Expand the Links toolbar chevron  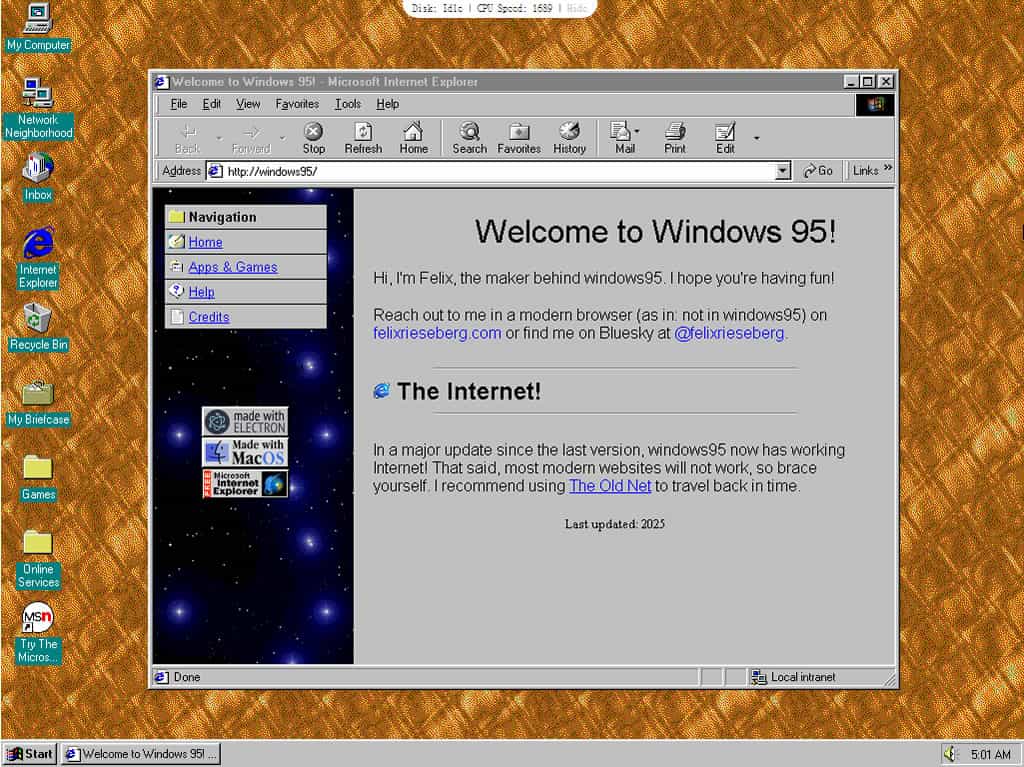(887, 169)
